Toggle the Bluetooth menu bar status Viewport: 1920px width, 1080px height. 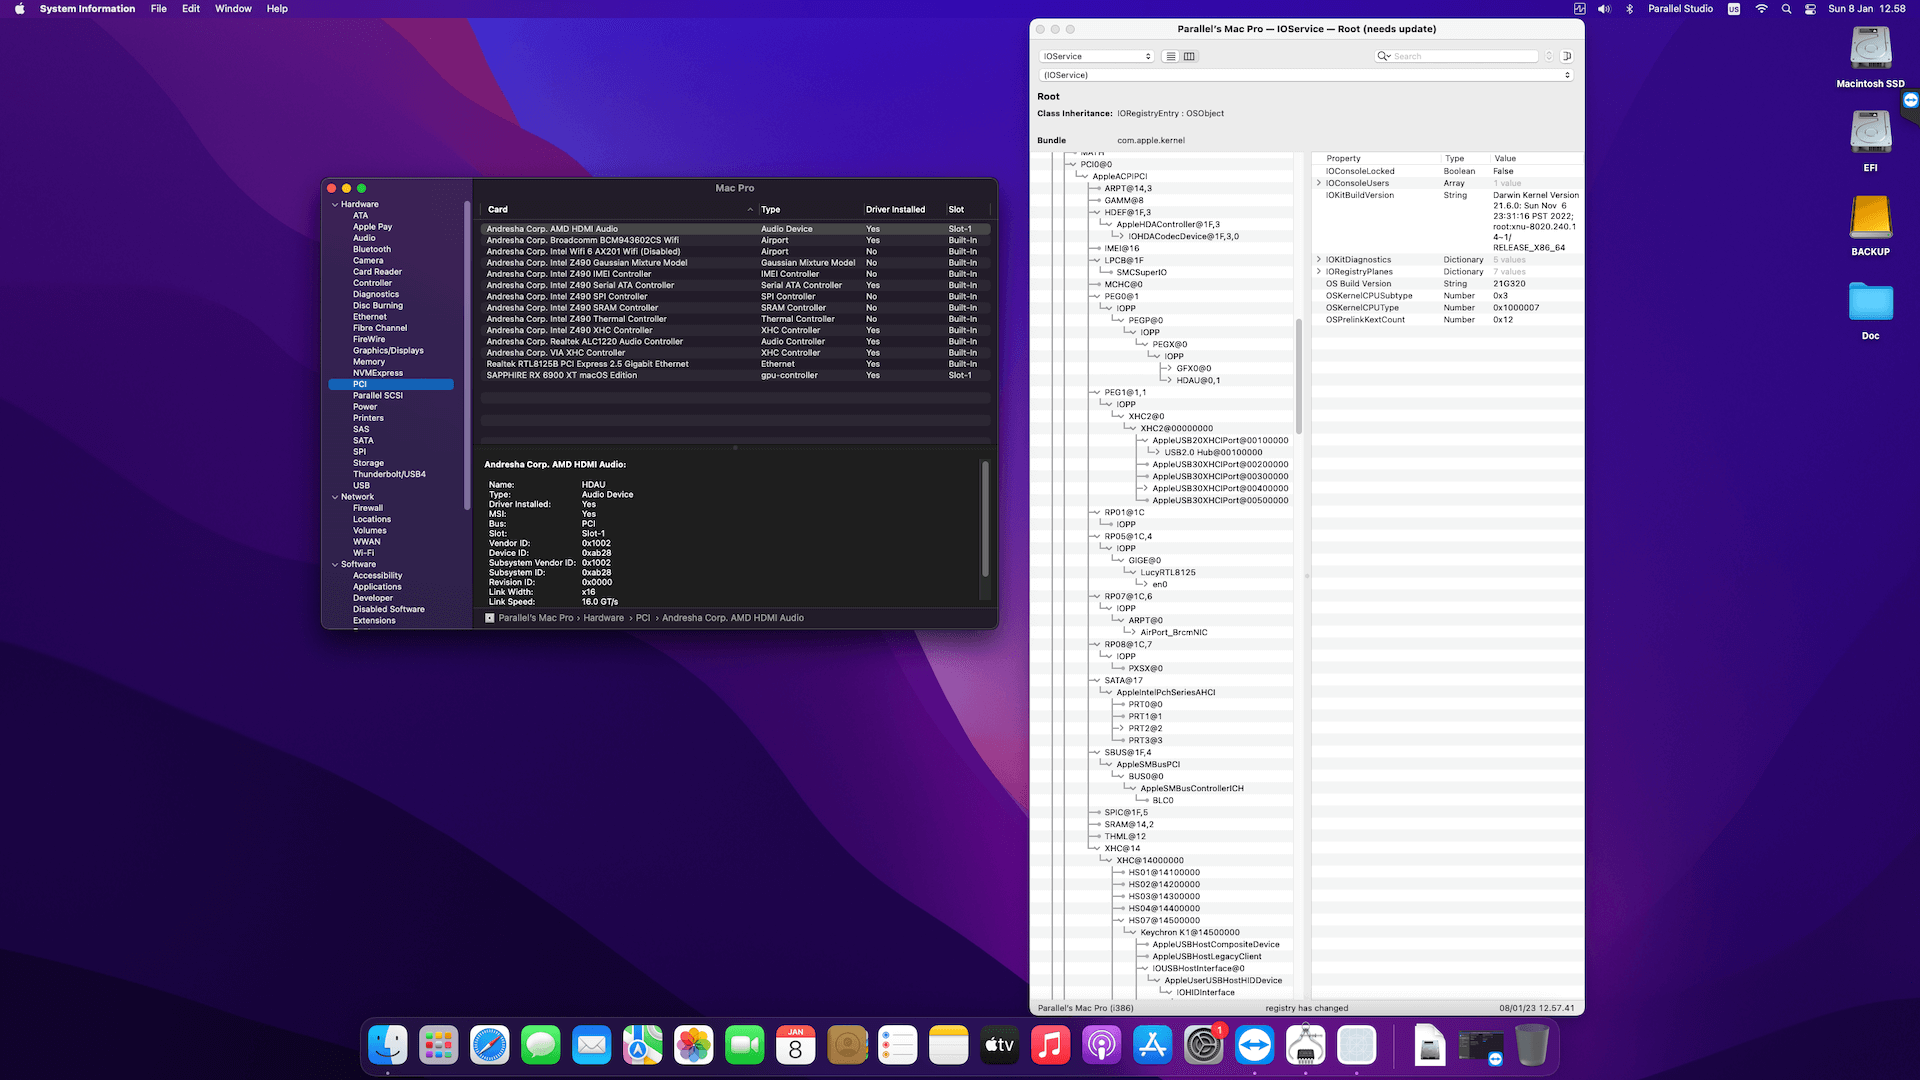[1629, 9]
